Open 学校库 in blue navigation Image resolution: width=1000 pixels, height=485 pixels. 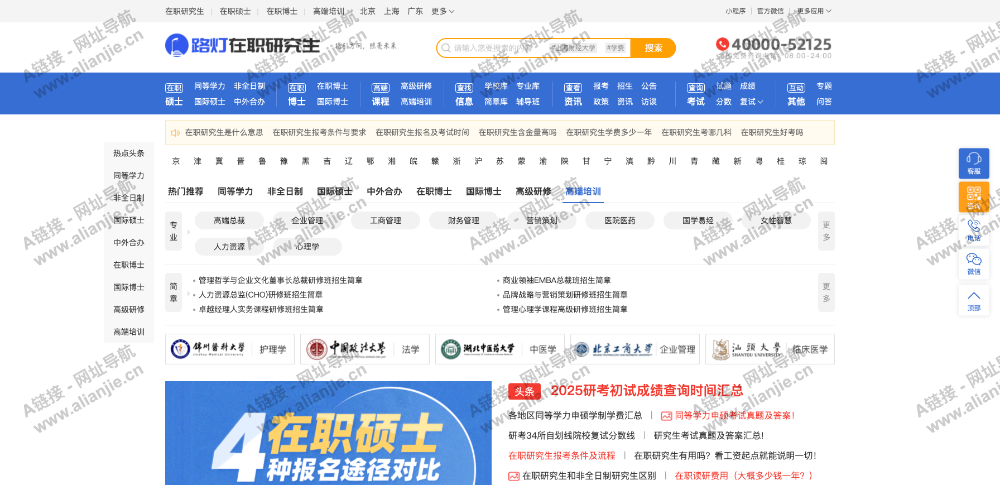[496, 86]
